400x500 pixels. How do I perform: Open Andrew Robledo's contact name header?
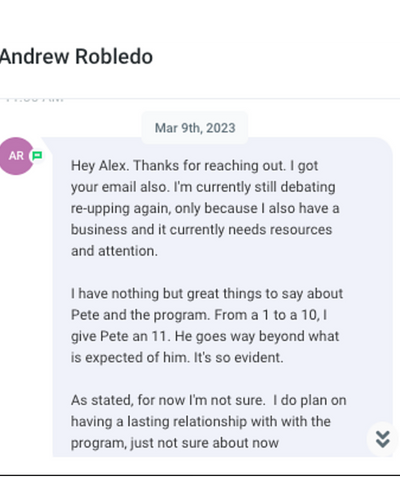click(76, 56)
